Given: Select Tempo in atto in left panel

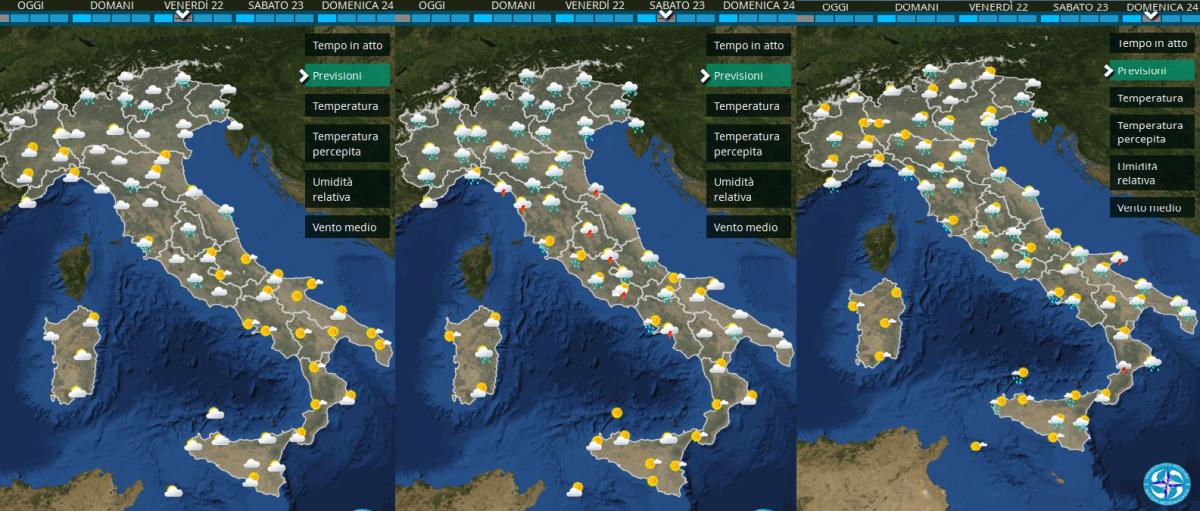Looking at the screenshot, I should point(347,45).
